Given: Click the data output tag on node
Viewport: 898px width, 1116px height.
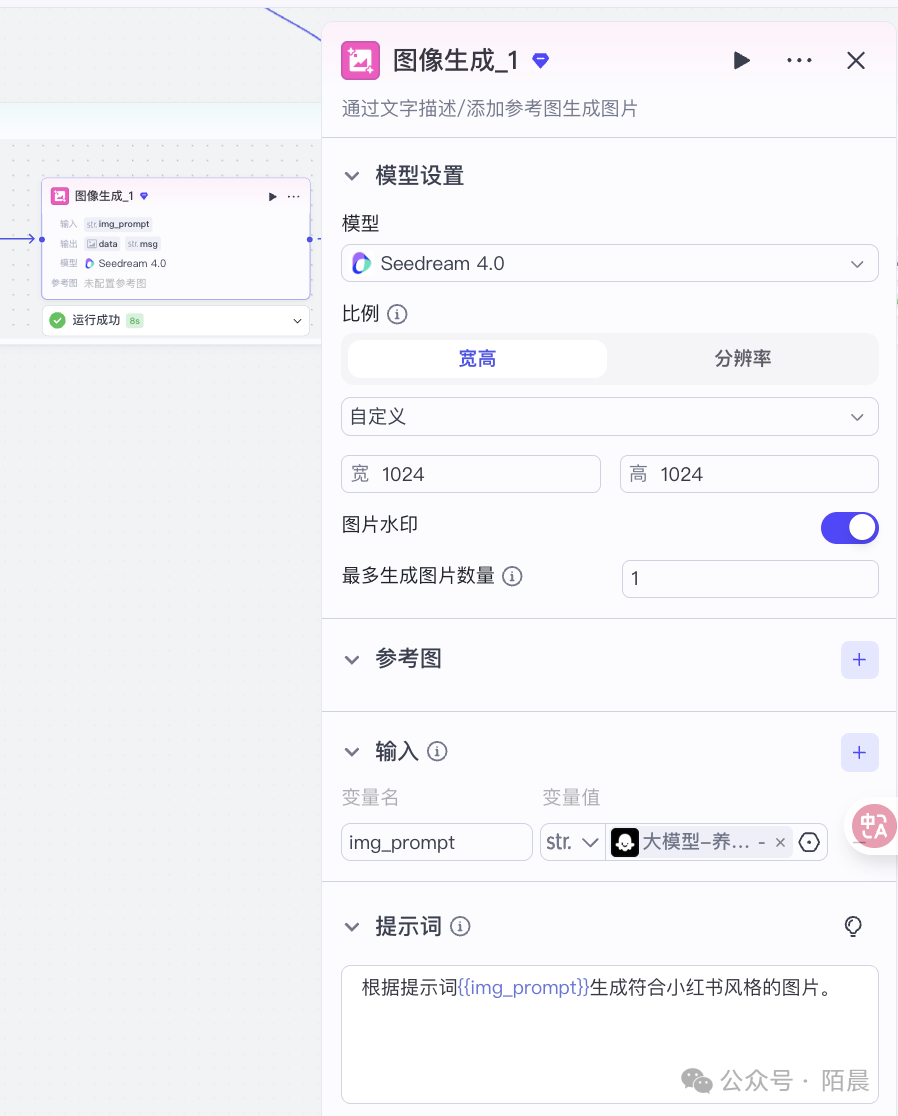Looking at the screenshot, I should point(102,244).
